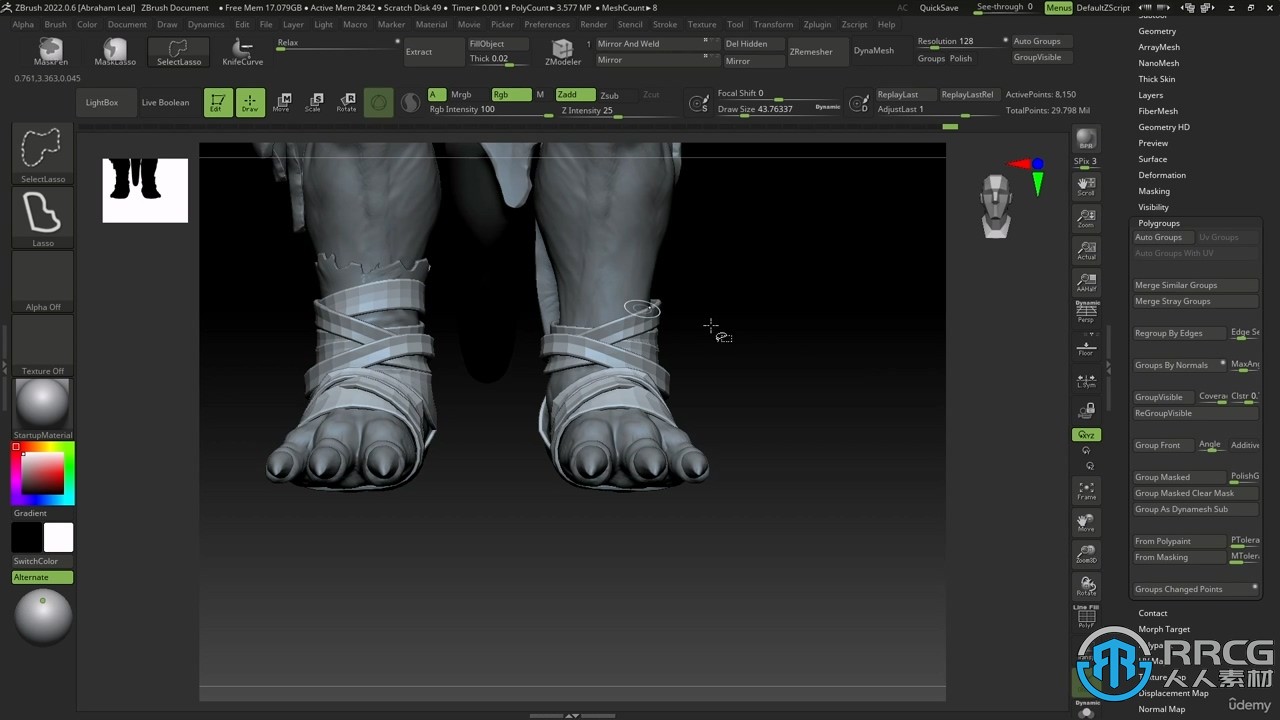Toggle the Mrgb mode
This screenshot has width=1280, height=720.
pyautogui.click(x=461, y=94)
